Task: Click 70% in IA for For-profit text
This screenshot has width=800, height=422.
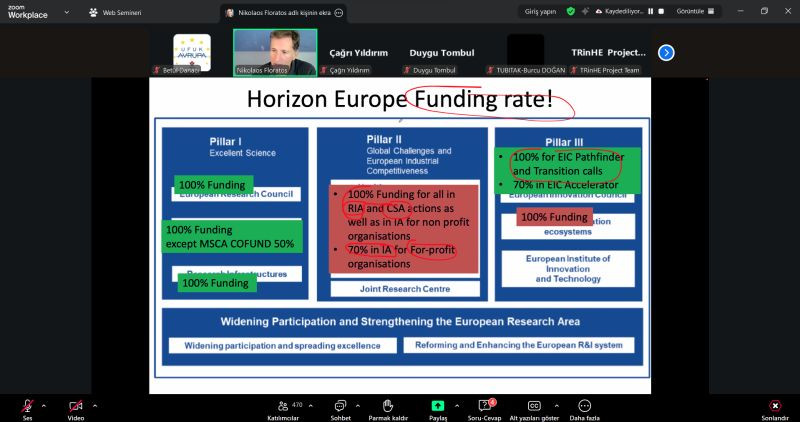Action: point(401,250)
